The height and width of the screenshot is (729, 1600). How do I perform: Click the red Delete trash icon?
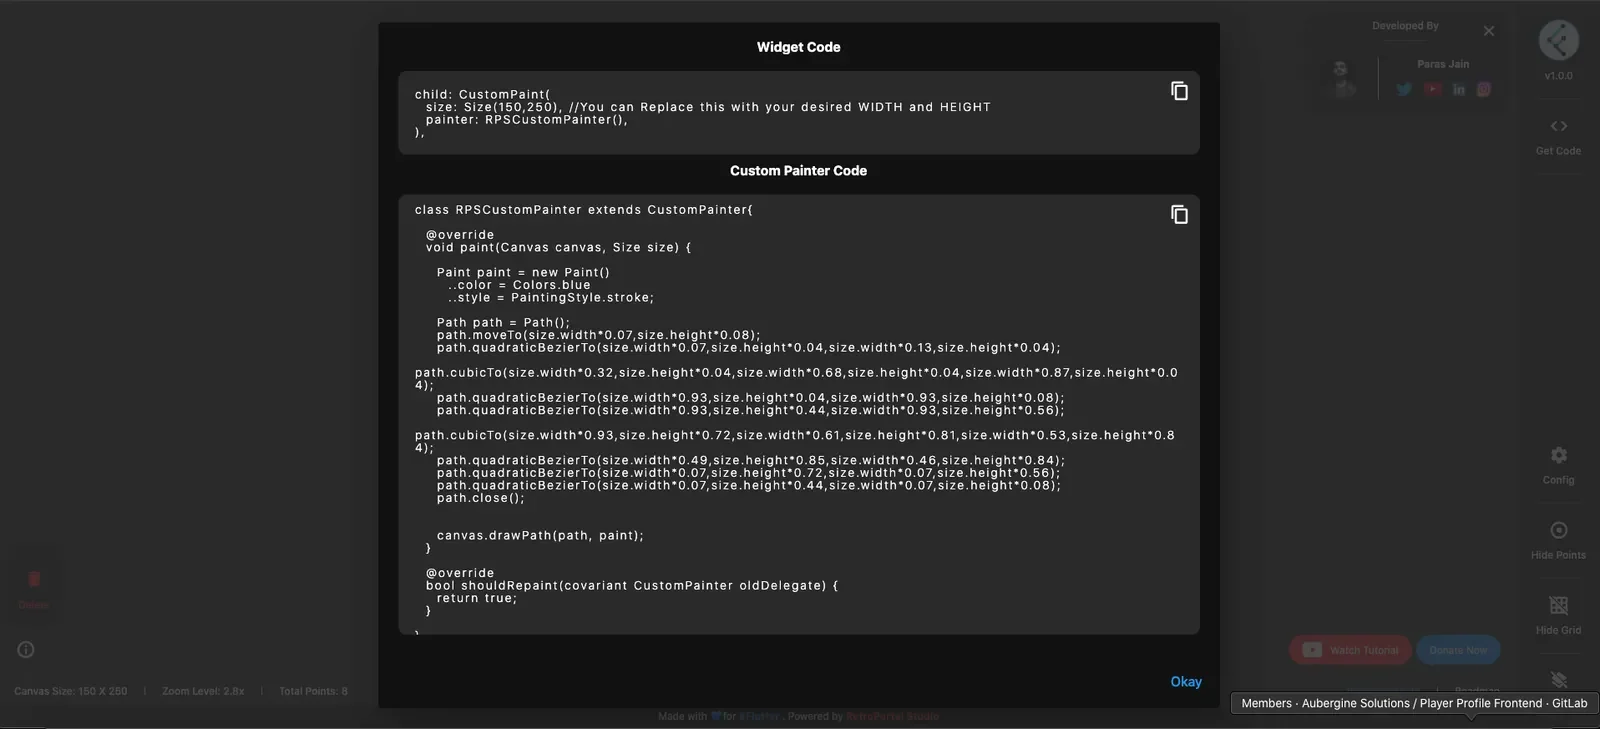(33, 579)
